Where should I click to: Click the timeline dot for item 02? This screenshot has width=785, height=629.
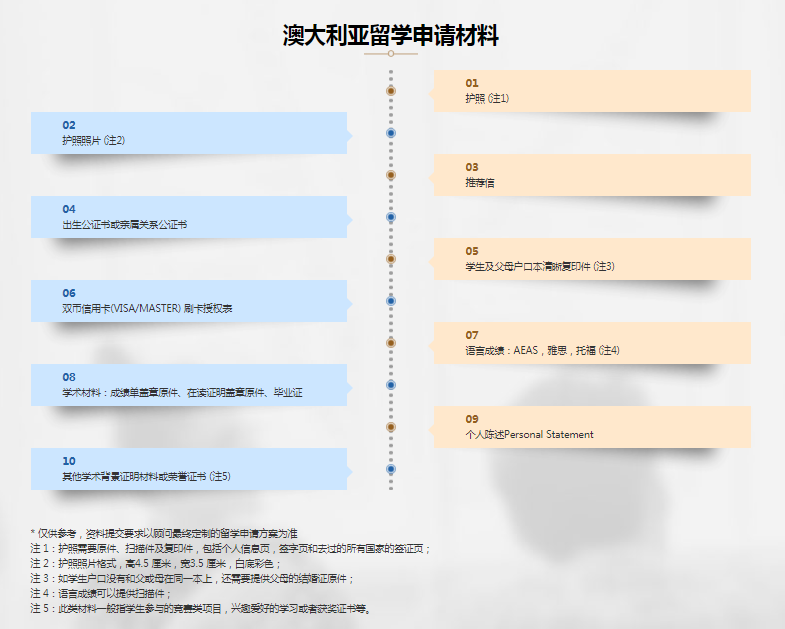point(391,133)
